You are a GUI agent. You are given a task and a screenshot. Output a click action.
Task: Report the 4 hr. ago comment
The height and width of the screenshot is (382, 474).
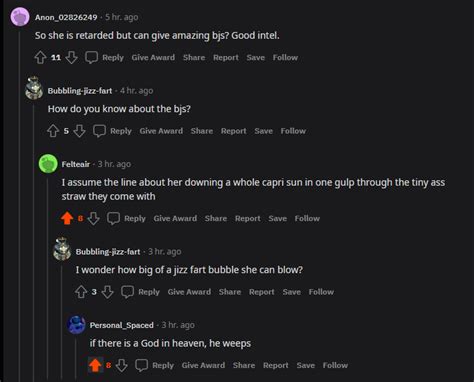click(234, 131)
